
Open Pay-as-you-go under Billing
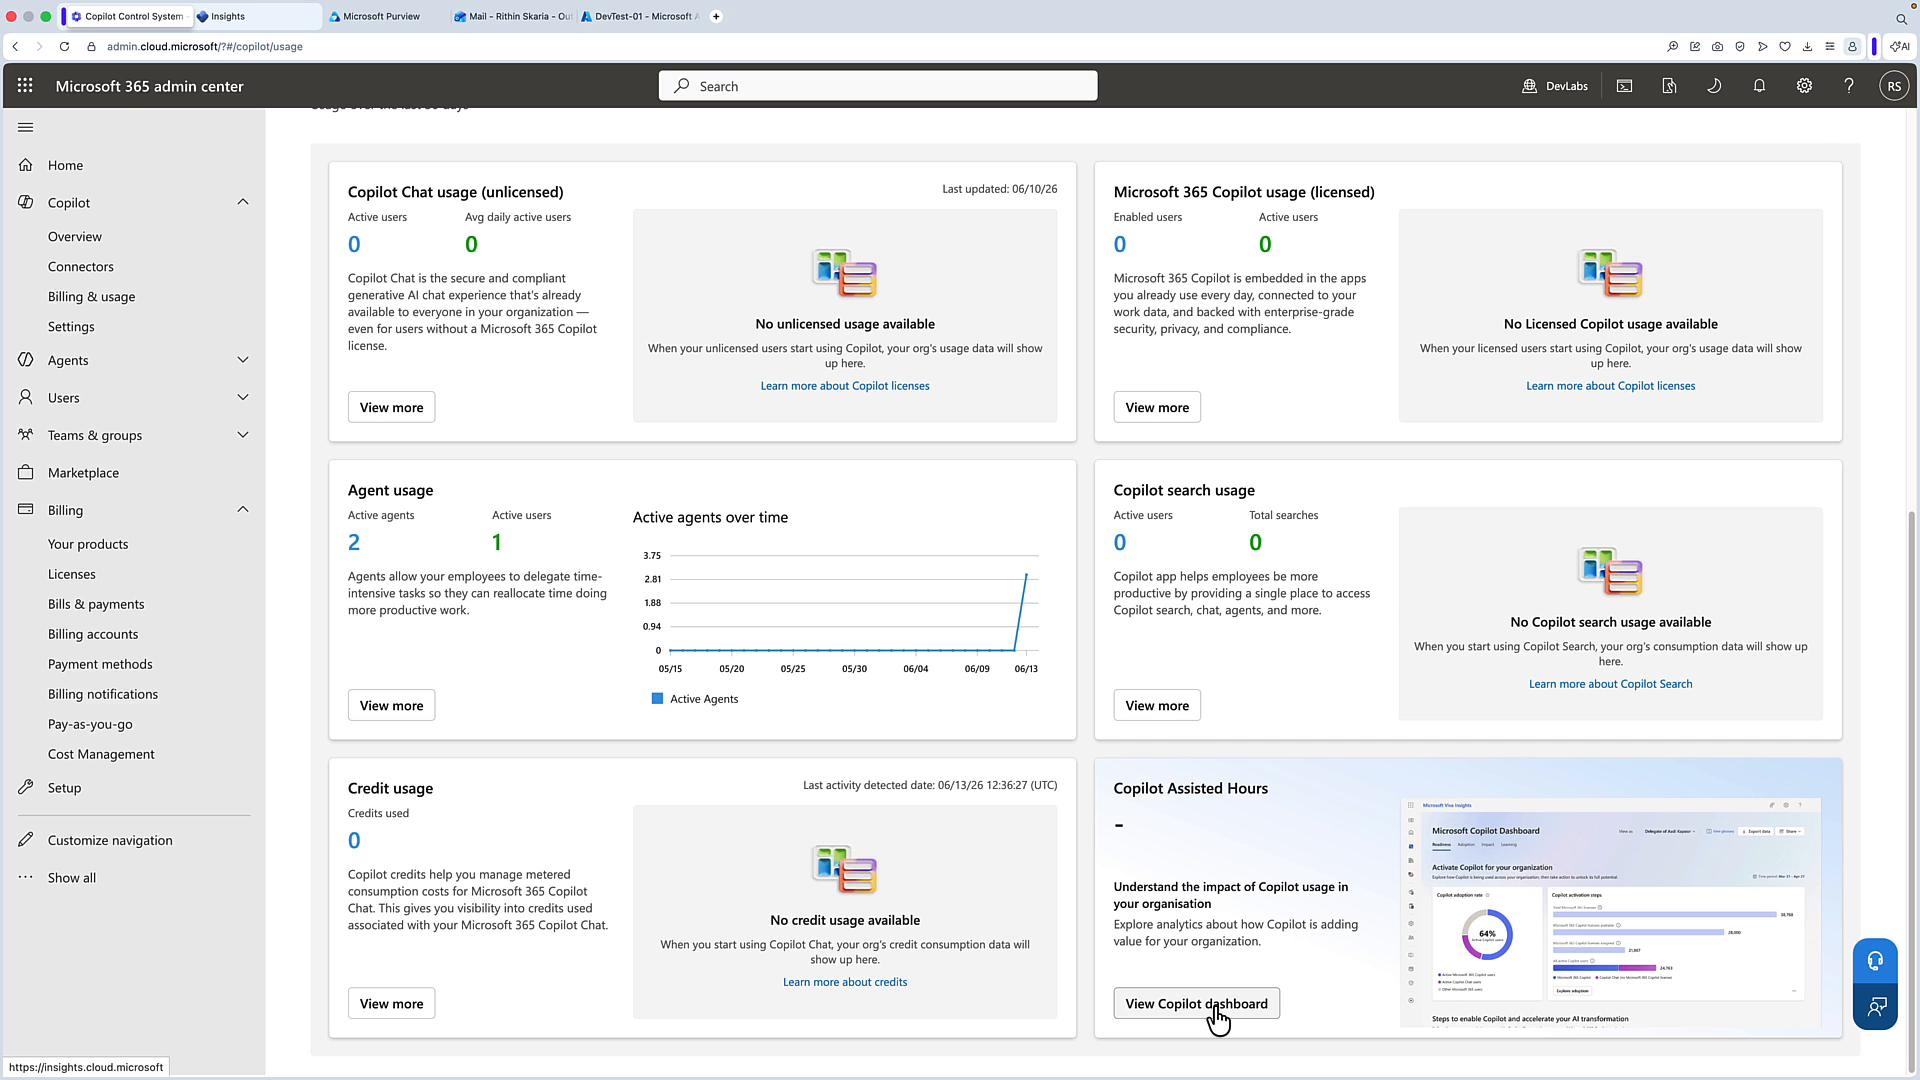(90, 724)
